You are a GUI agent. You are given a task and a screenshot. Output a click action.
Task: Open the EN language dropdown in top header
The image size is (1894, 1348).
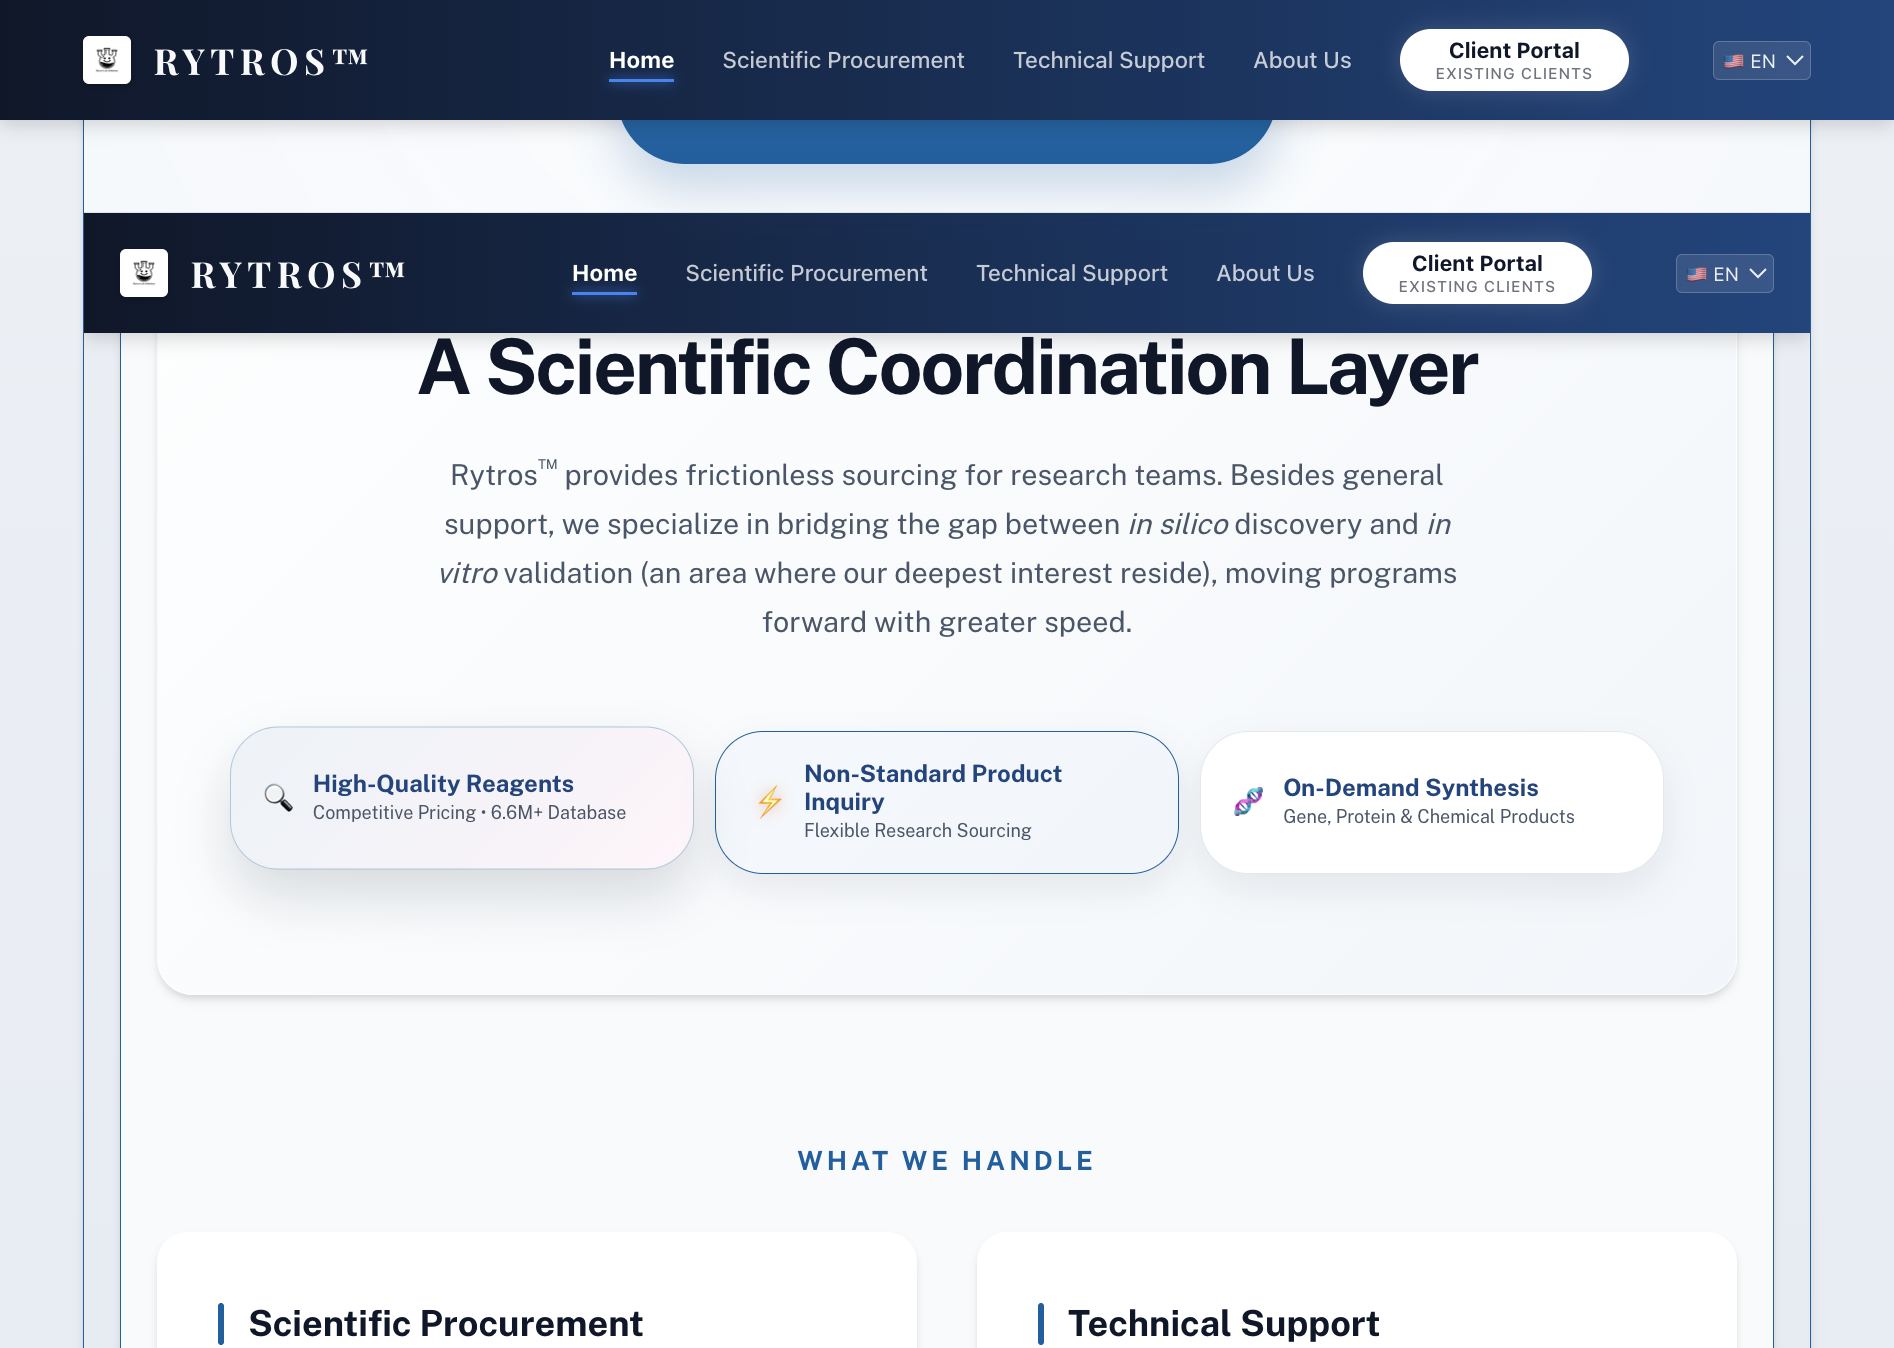click(x=1762, y=60)
